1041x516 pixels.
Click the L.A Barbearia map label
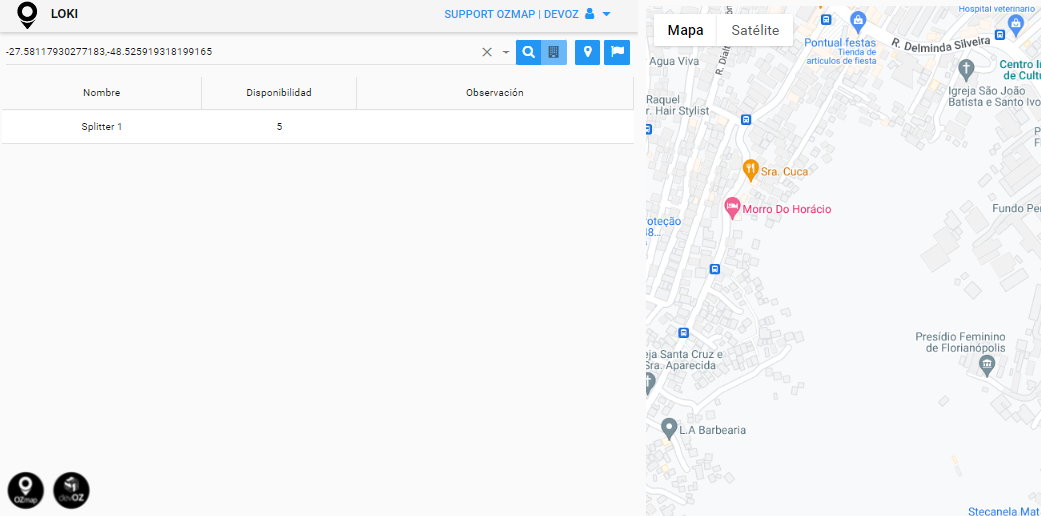coord(712,430)
